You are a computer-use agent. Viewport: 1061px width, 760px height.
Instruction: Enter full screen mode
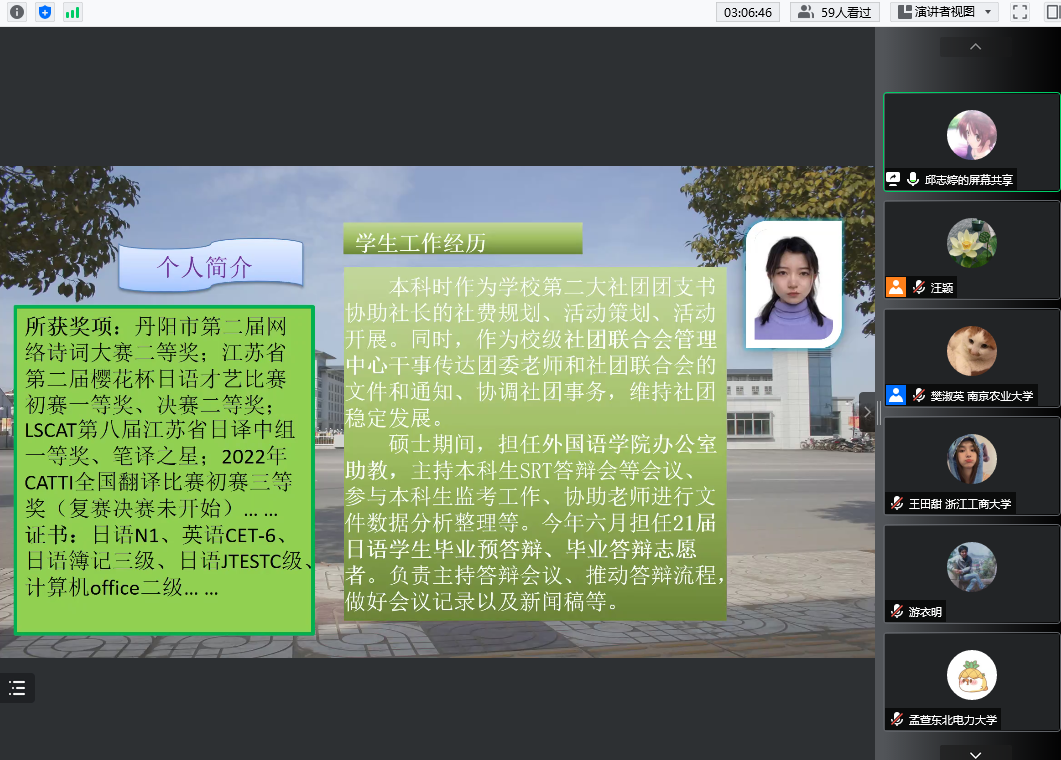point(1020,12)
